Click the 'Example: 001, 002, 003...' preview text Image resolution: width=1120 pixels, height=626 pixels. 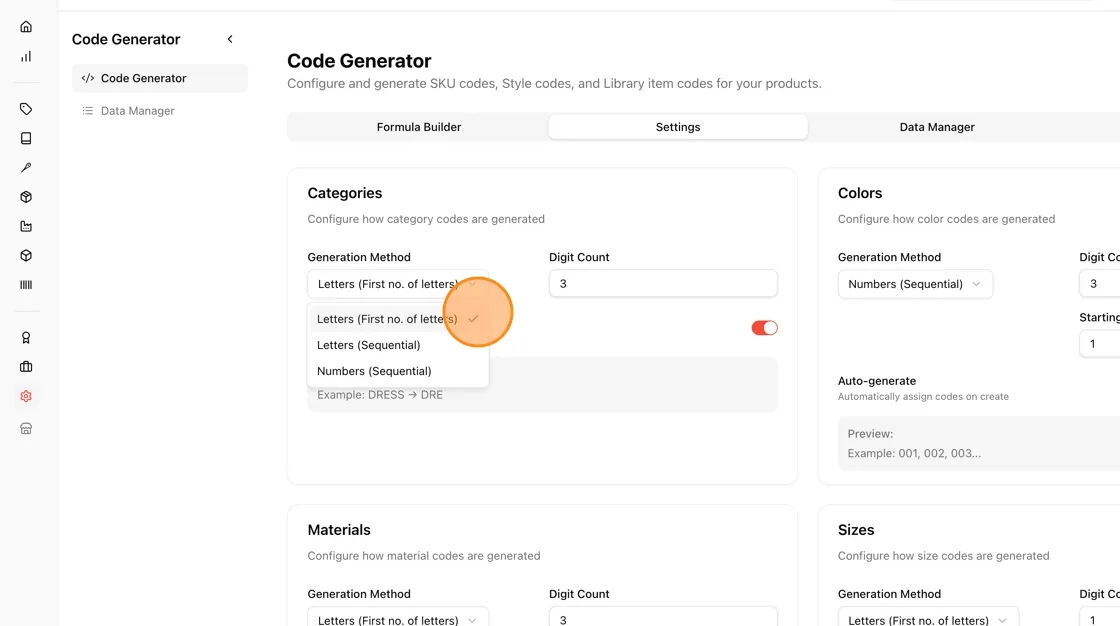pyautogui.click(x=914, y=453)
